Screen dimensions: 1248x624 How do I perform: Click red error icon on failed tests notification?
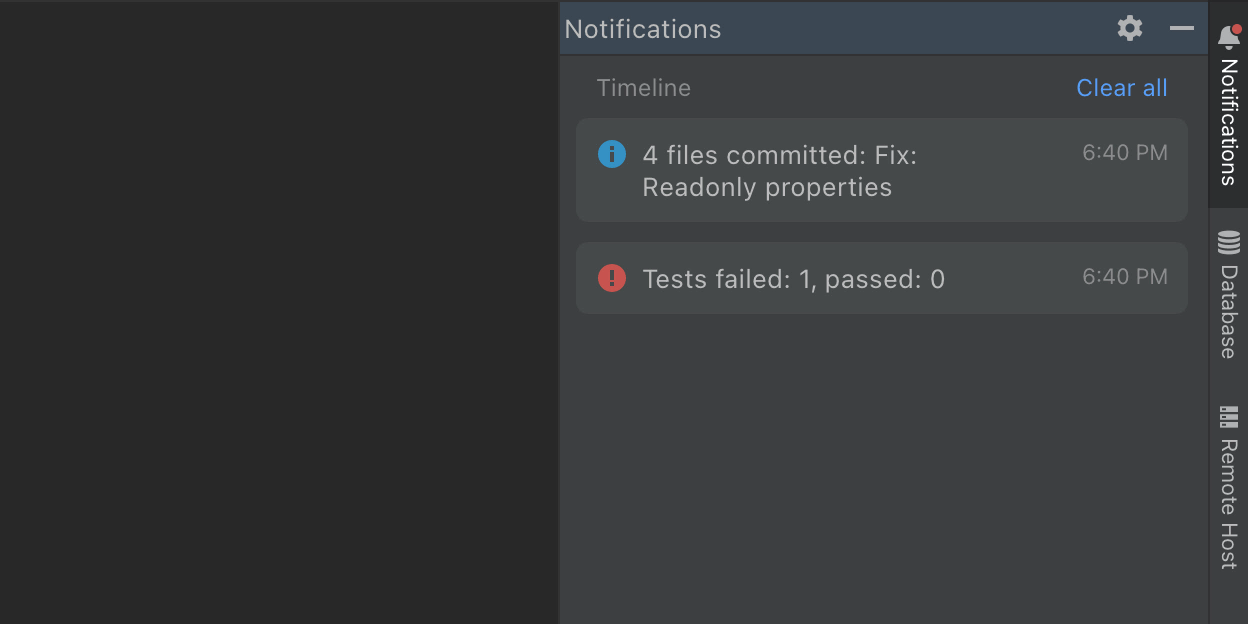pyautogui.click(x=611, y=278)
